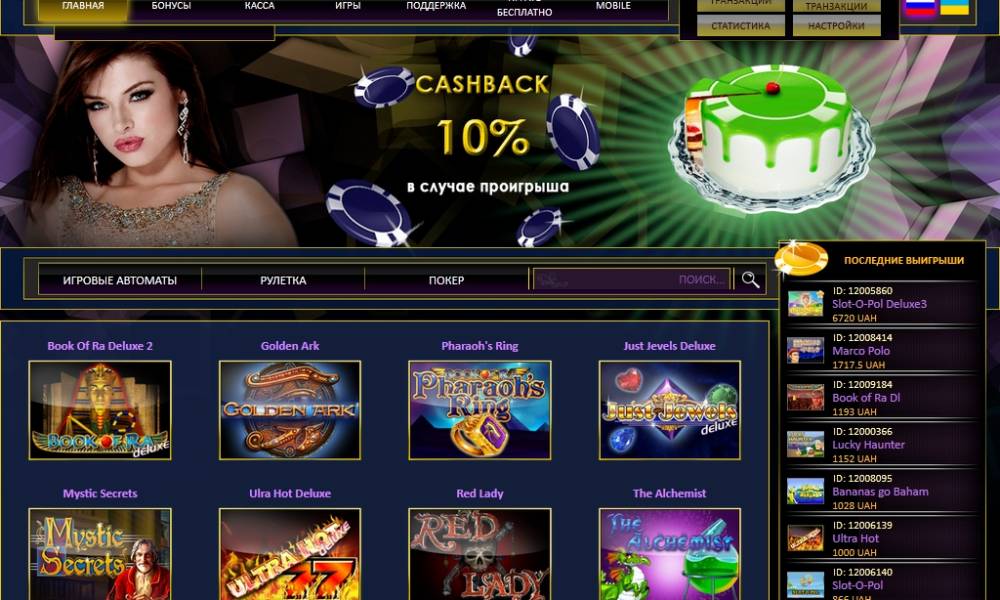The image size is (1000, 600).
Task: Open the Pharaoh's Ring game tile
Action: (x=480, y=410)
